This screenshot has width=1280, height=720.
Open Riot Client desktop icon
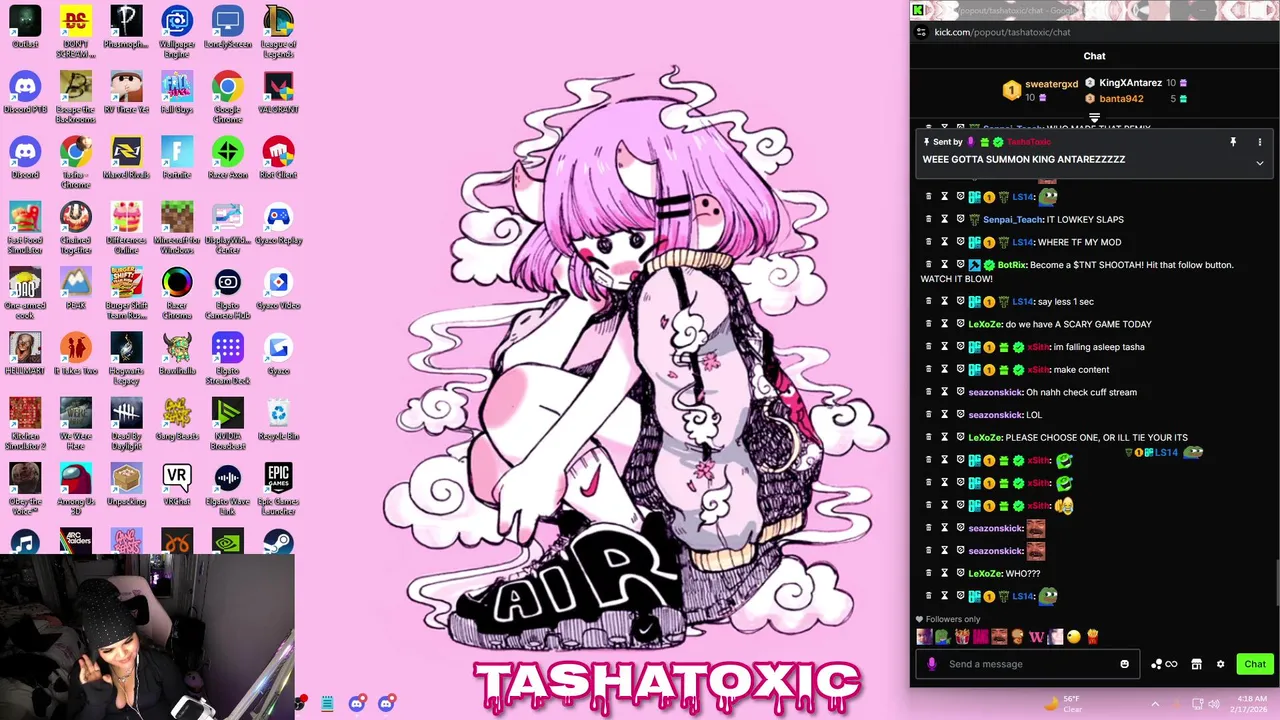click(x=278, y=157)
